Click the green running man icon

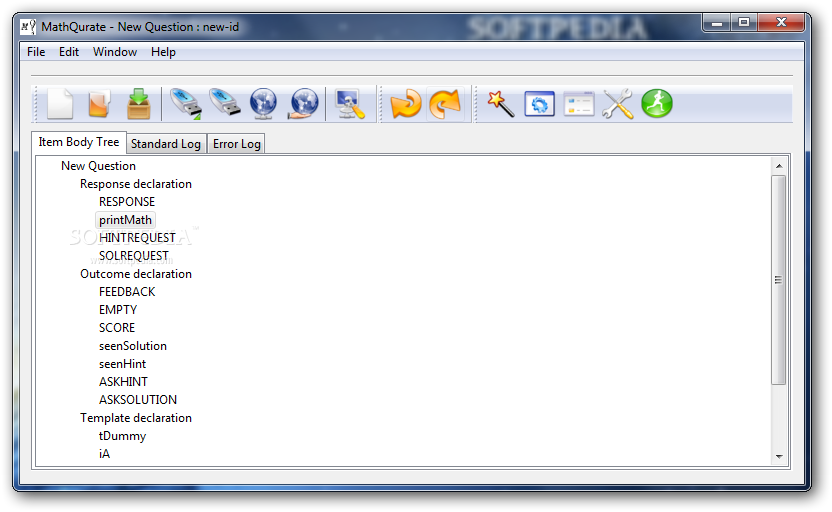click(657, 103)
